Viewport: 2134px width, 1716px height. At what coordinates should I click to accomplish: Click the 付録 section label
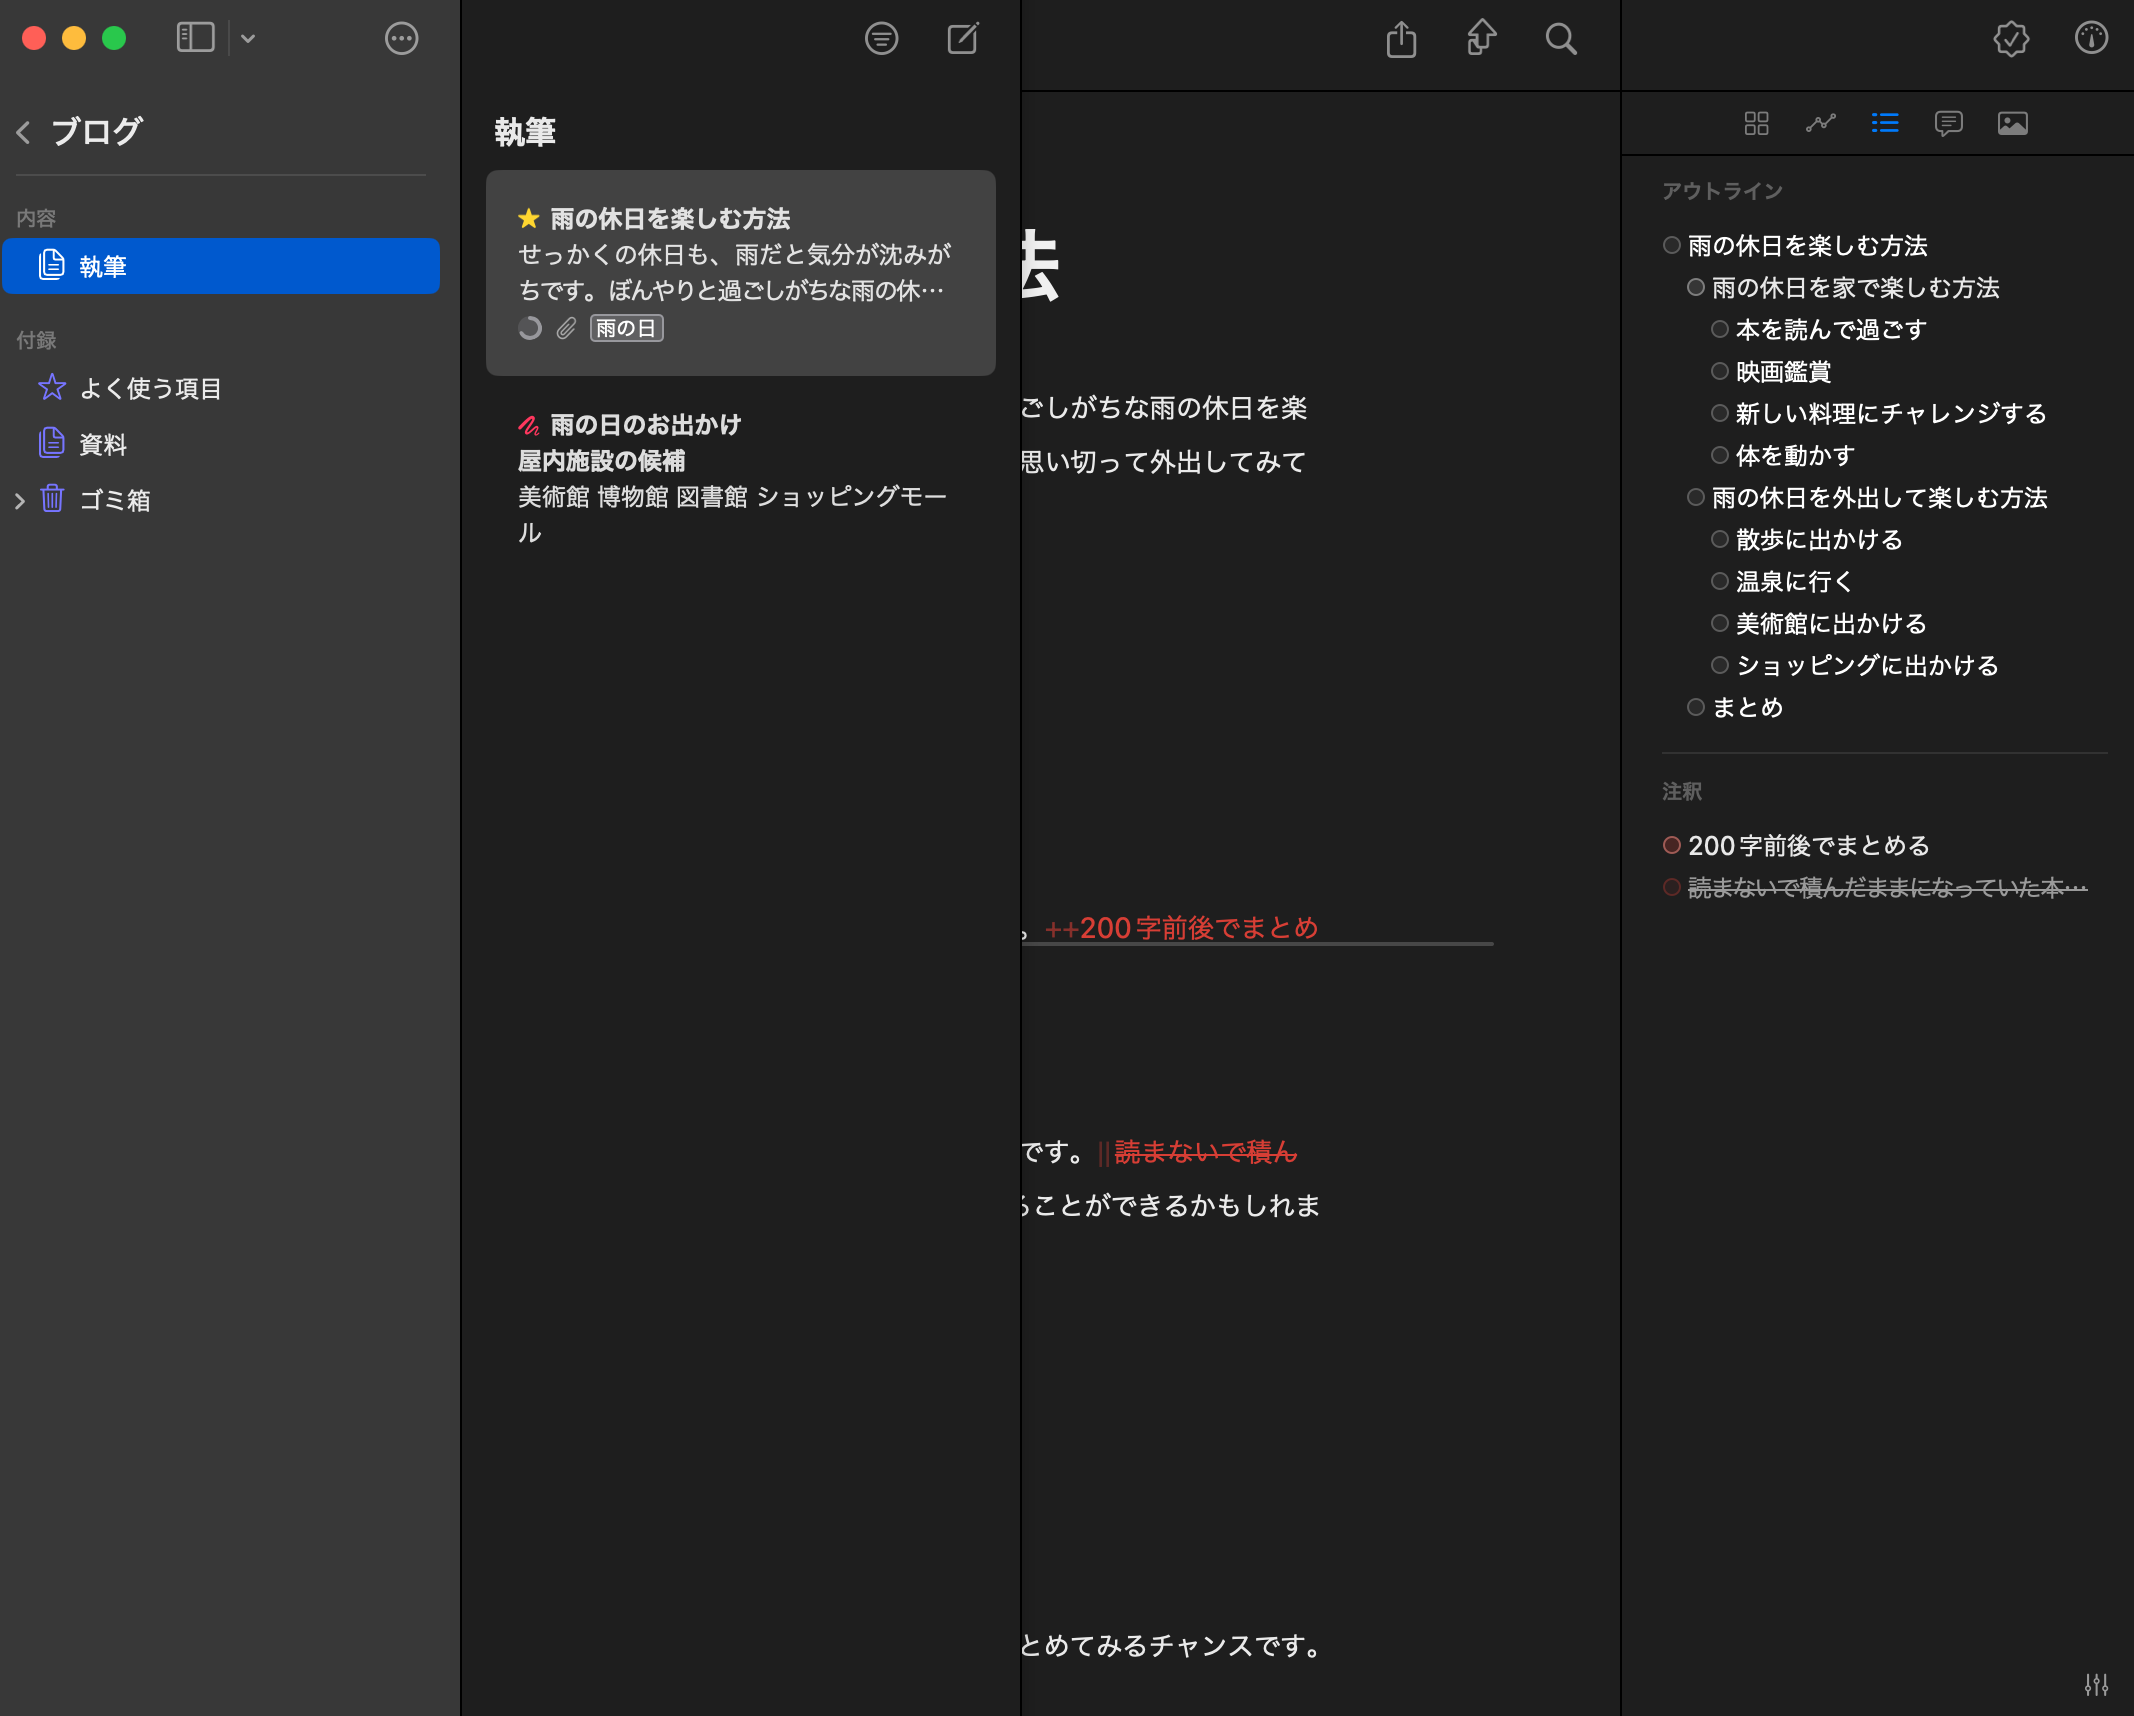click(x=36, y=340)
